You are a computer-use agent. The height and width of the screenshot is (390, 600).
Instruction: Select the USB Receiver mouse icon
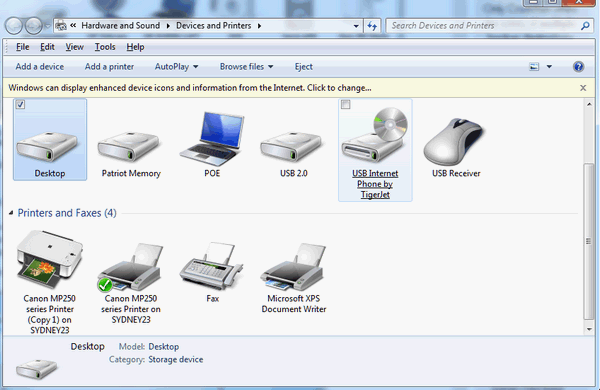[453, 141]
